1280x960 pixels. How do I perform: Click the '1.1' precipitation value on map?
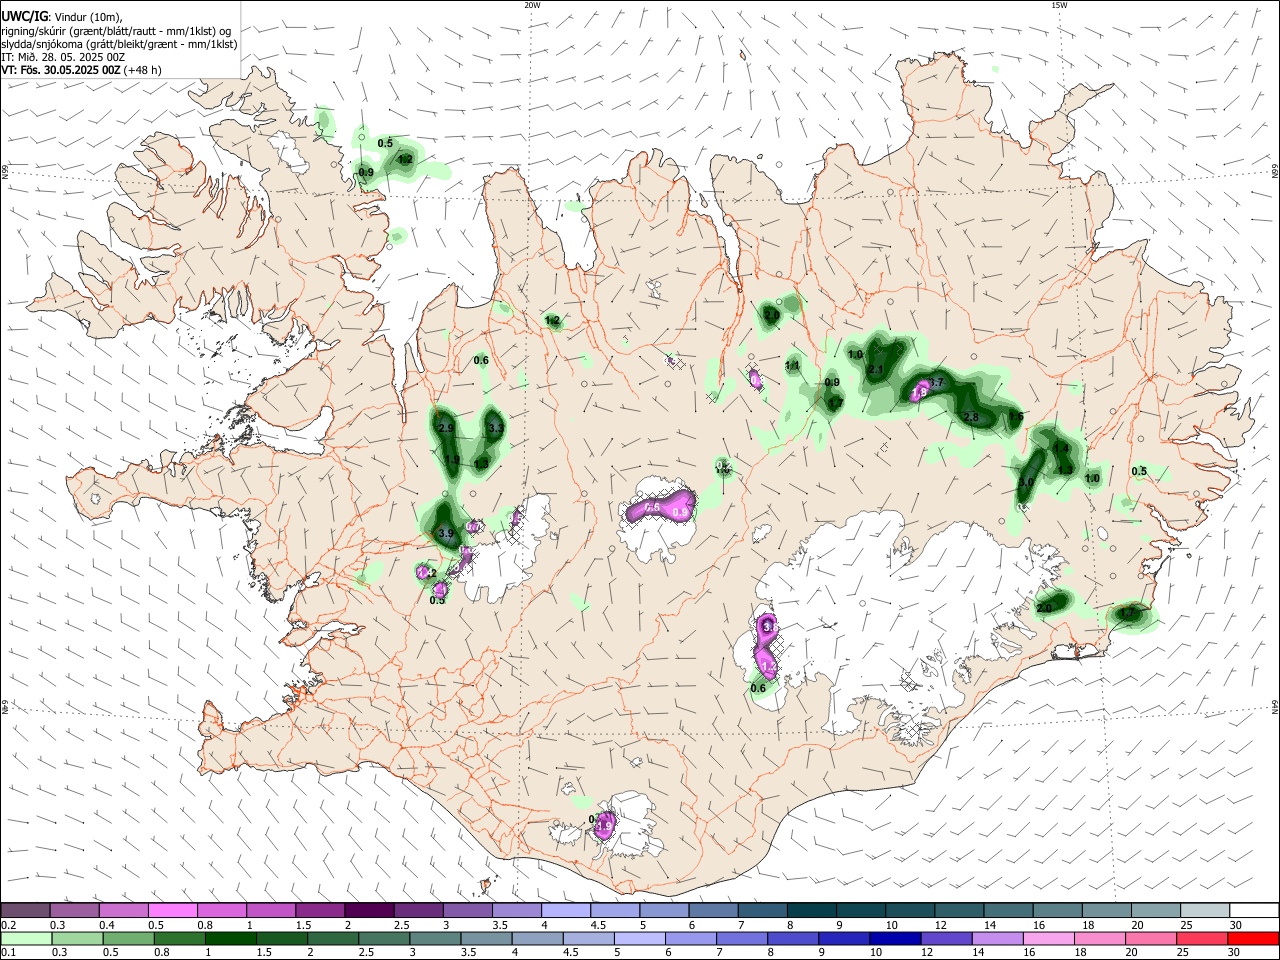(792, 366)
